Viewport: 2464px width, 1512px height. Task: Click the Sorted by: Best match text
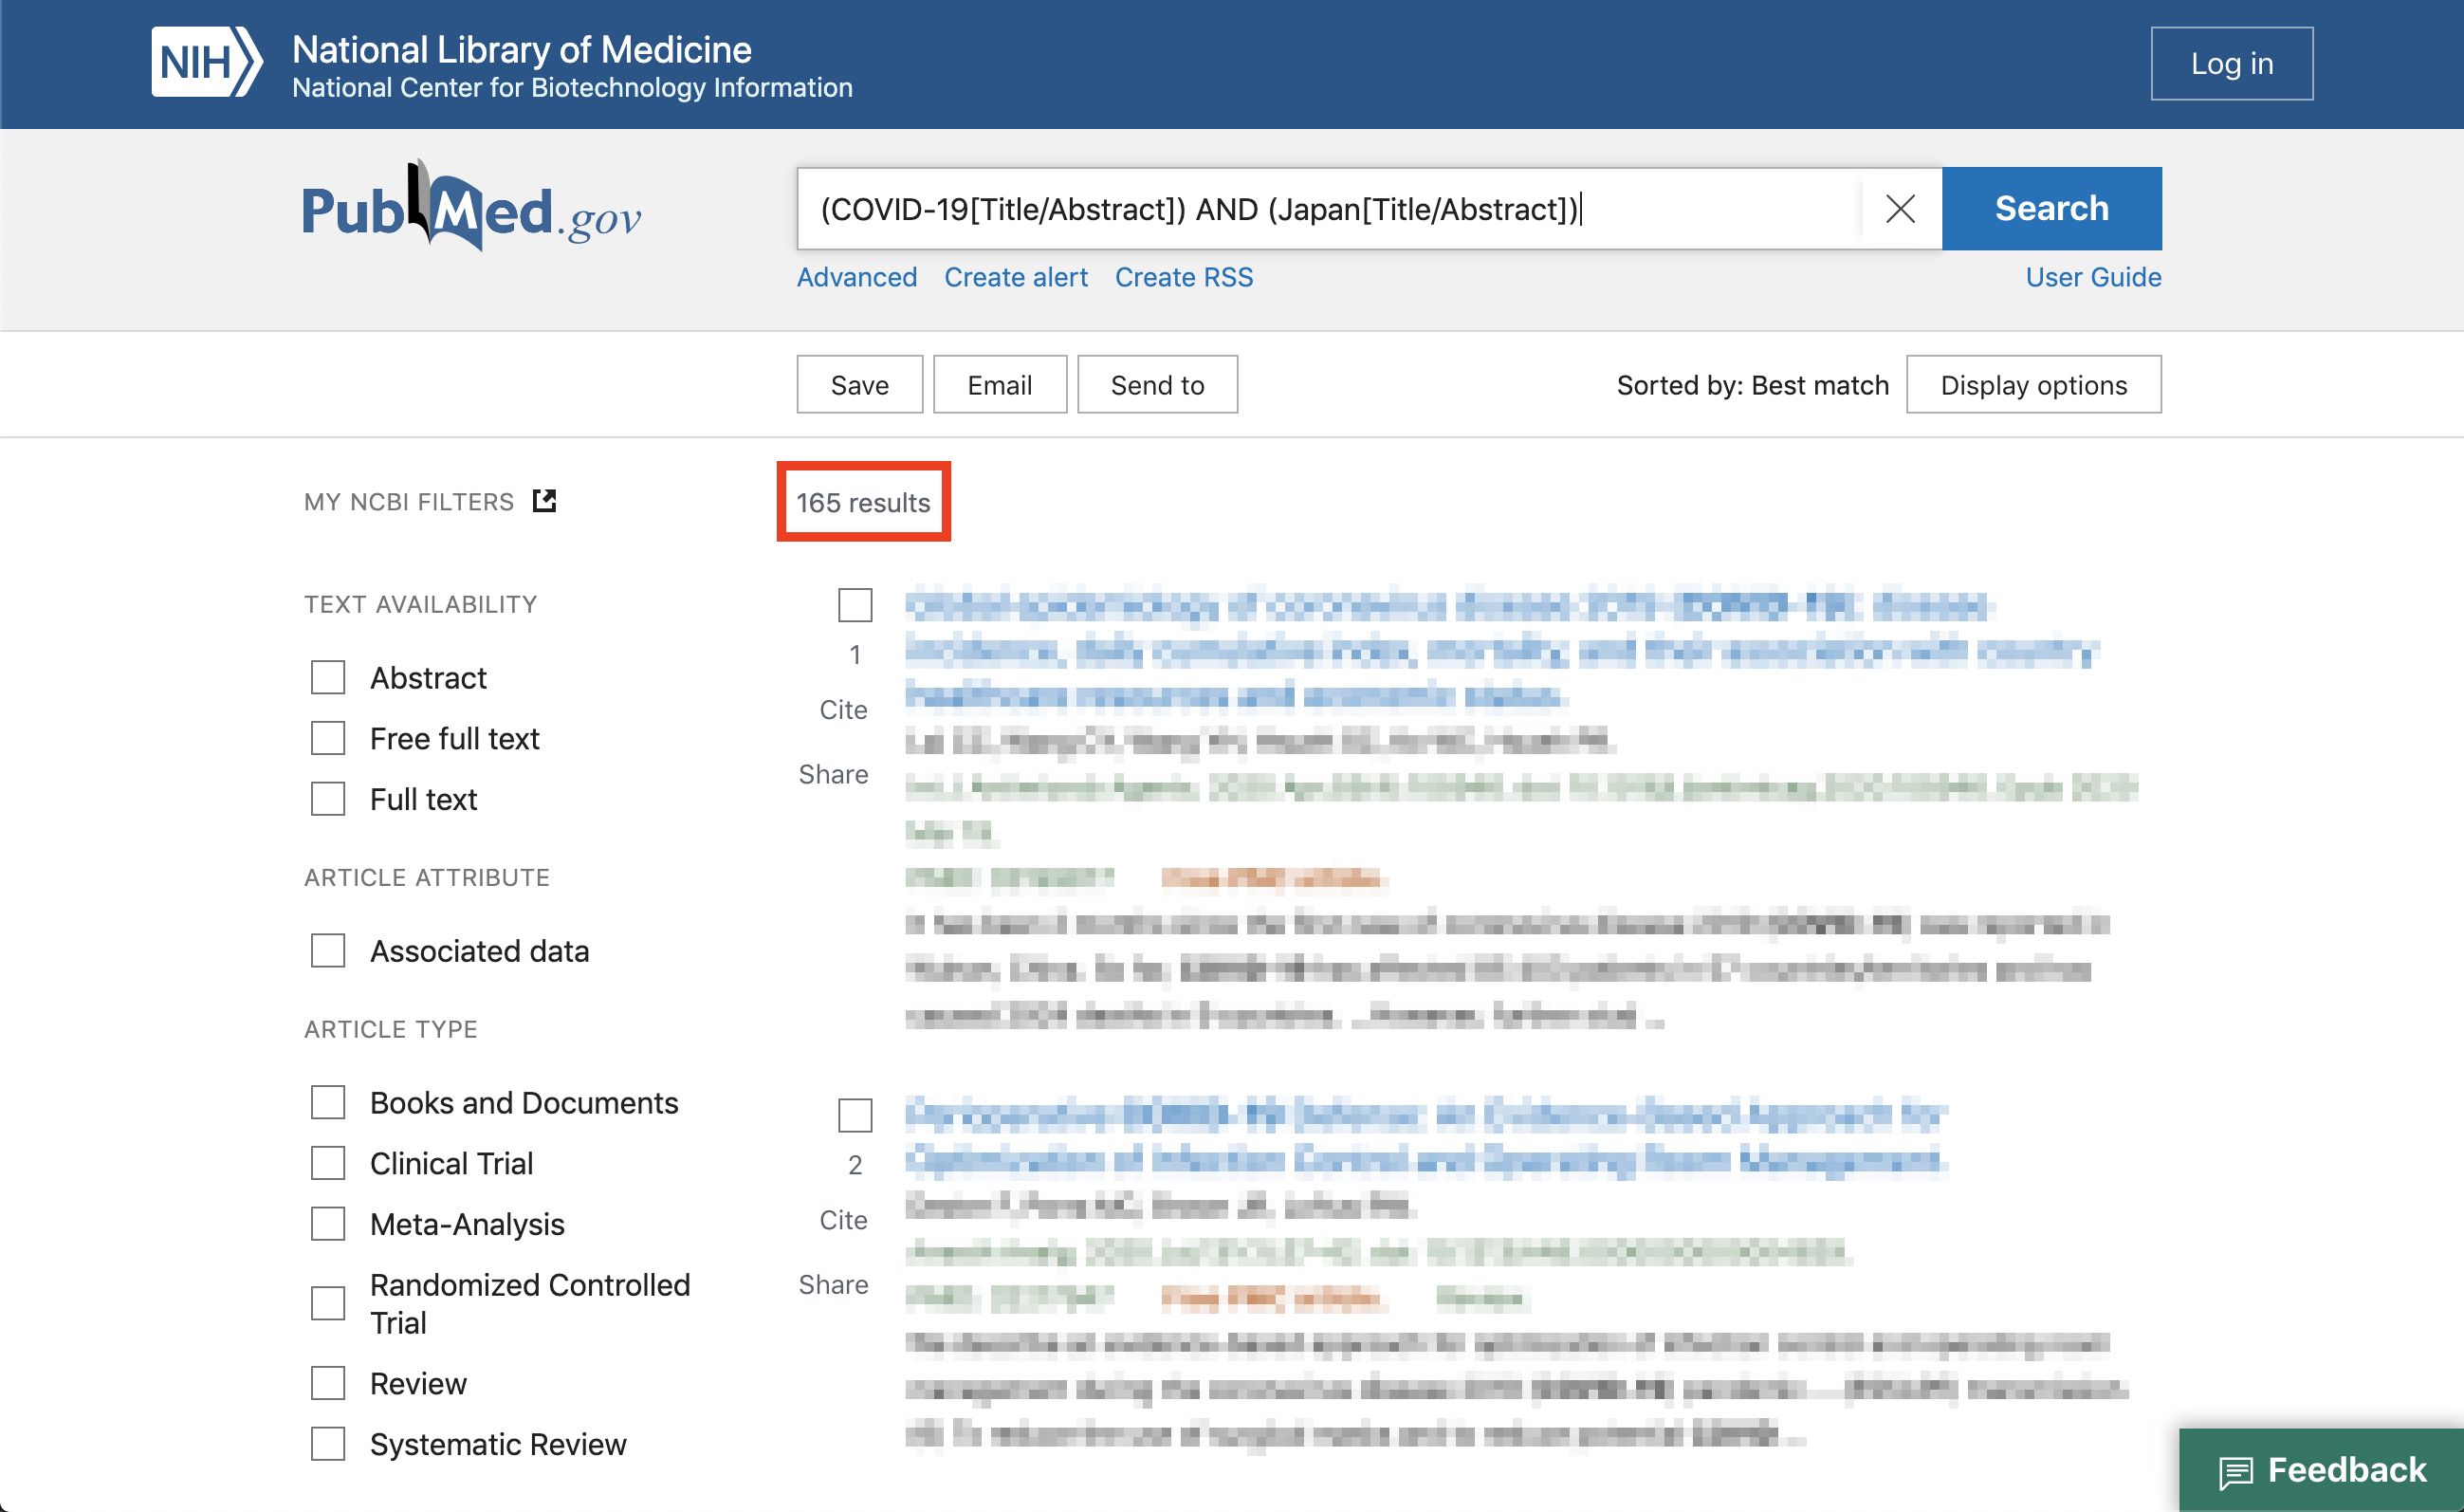pos(1752,385)
